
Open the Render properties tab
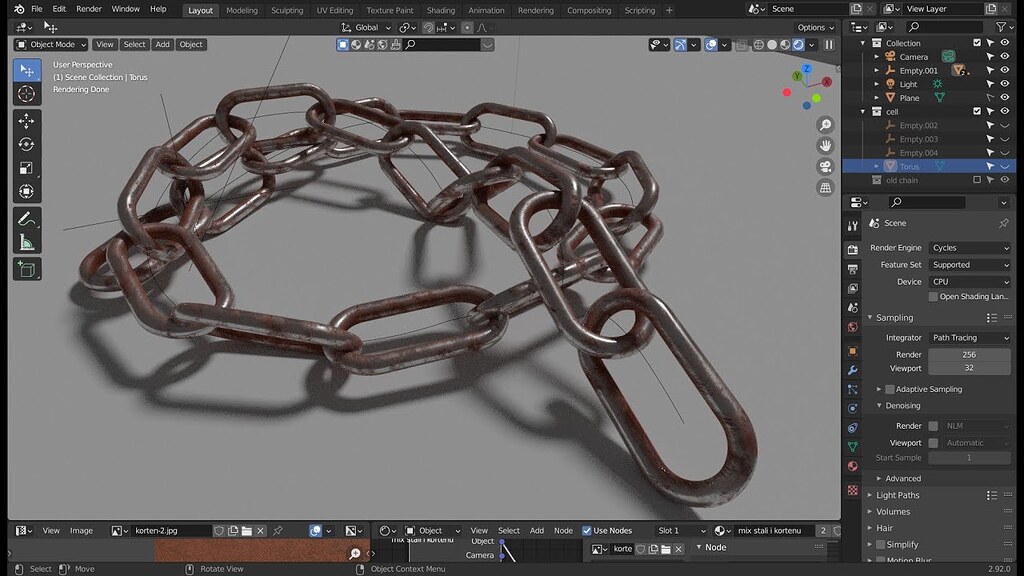click(x=852, y=249)
